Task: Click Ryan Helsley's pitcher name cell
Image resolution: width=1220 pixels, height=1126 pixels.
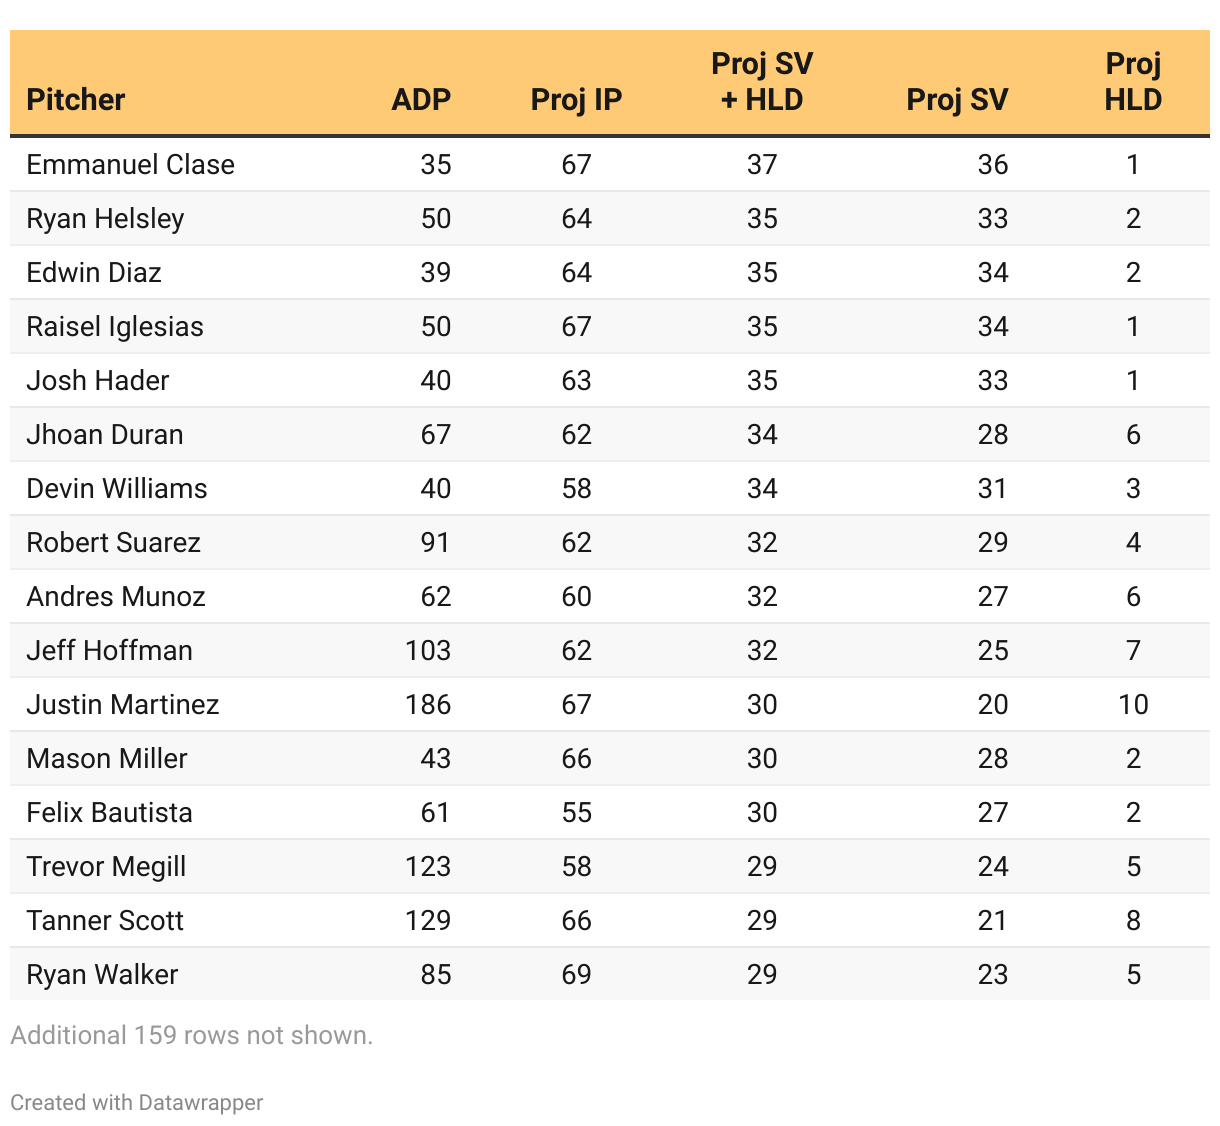Action: click(105, 219)
